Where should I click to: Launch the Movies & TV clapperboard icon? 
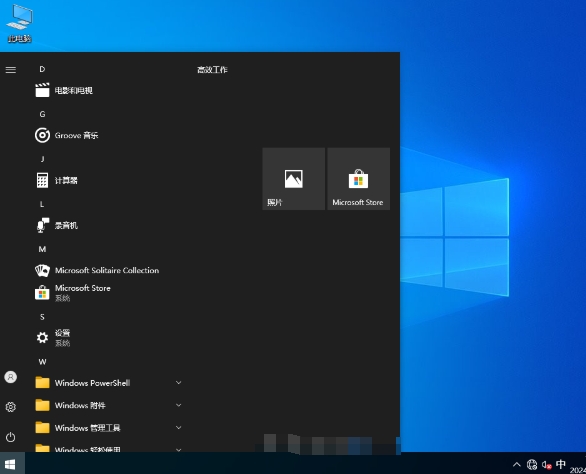[x=42, y=90]
